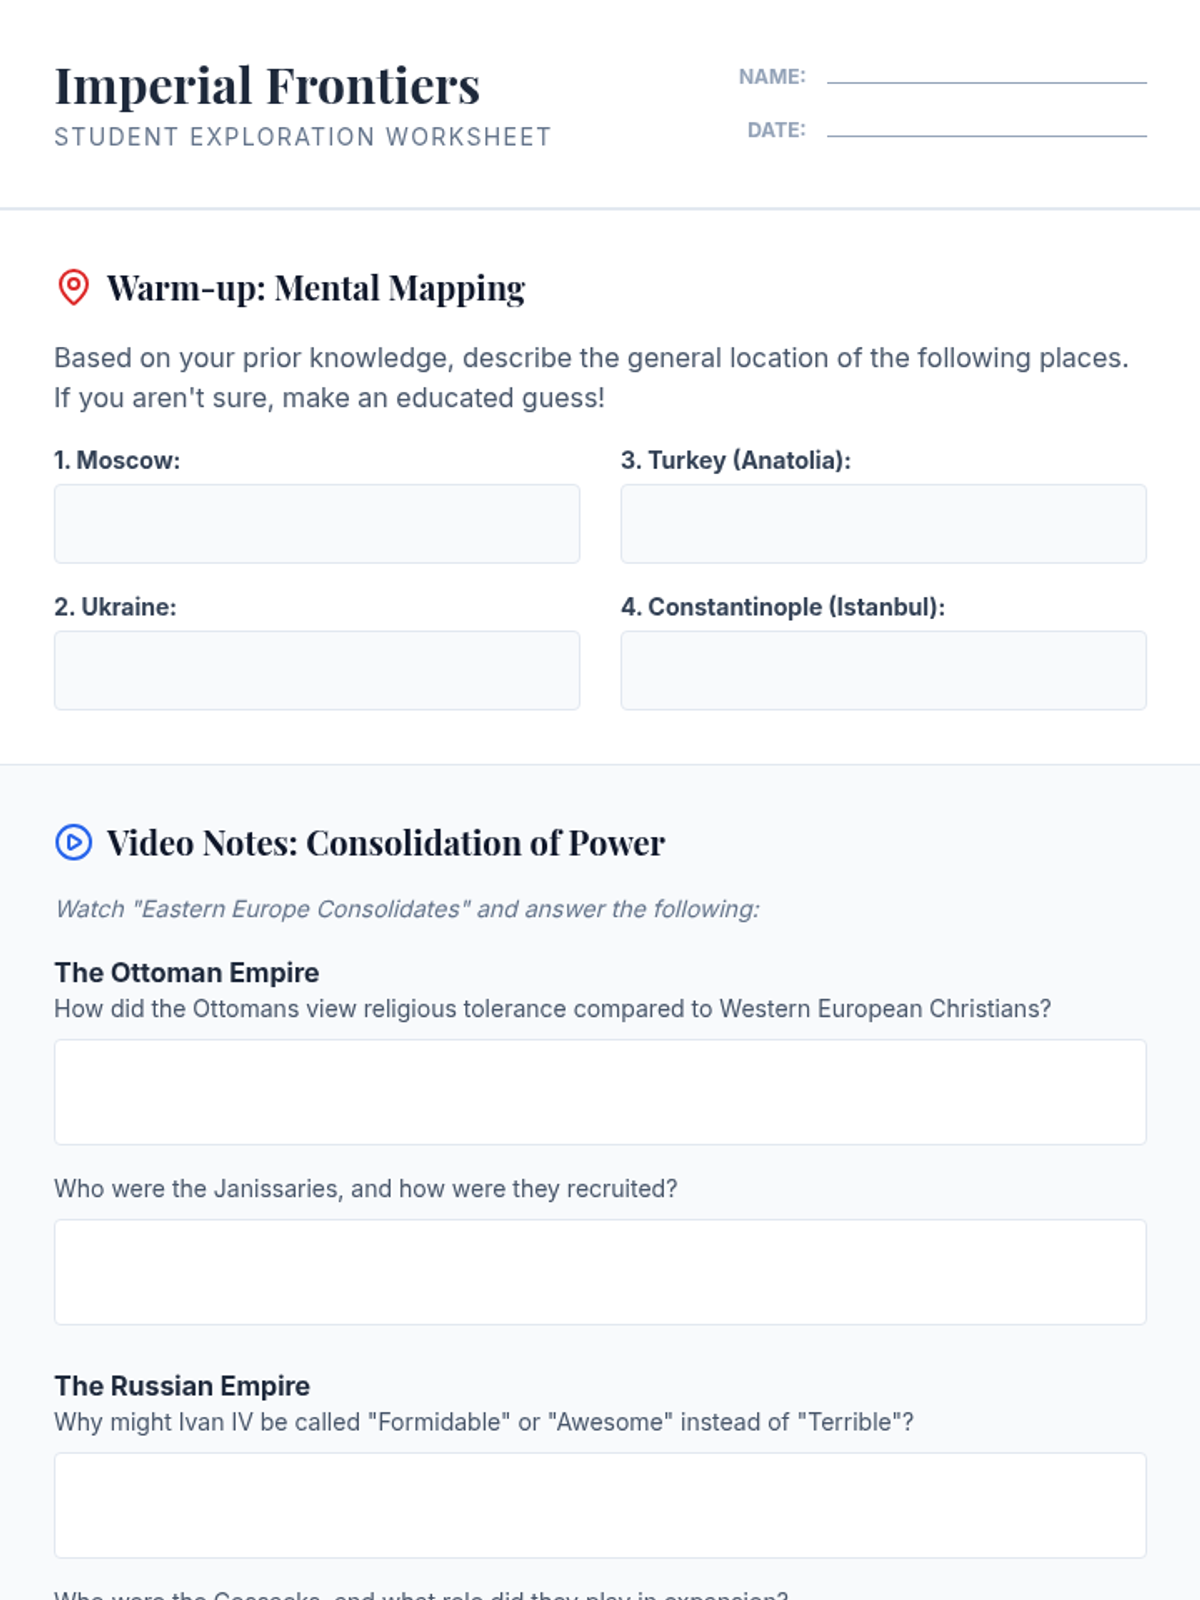Image resolution: width=1200 pixels, height=1600 pixels.
Task: Click the "4. Constantinople (Istanbul):" label
Action: click(x=782, y=607)
